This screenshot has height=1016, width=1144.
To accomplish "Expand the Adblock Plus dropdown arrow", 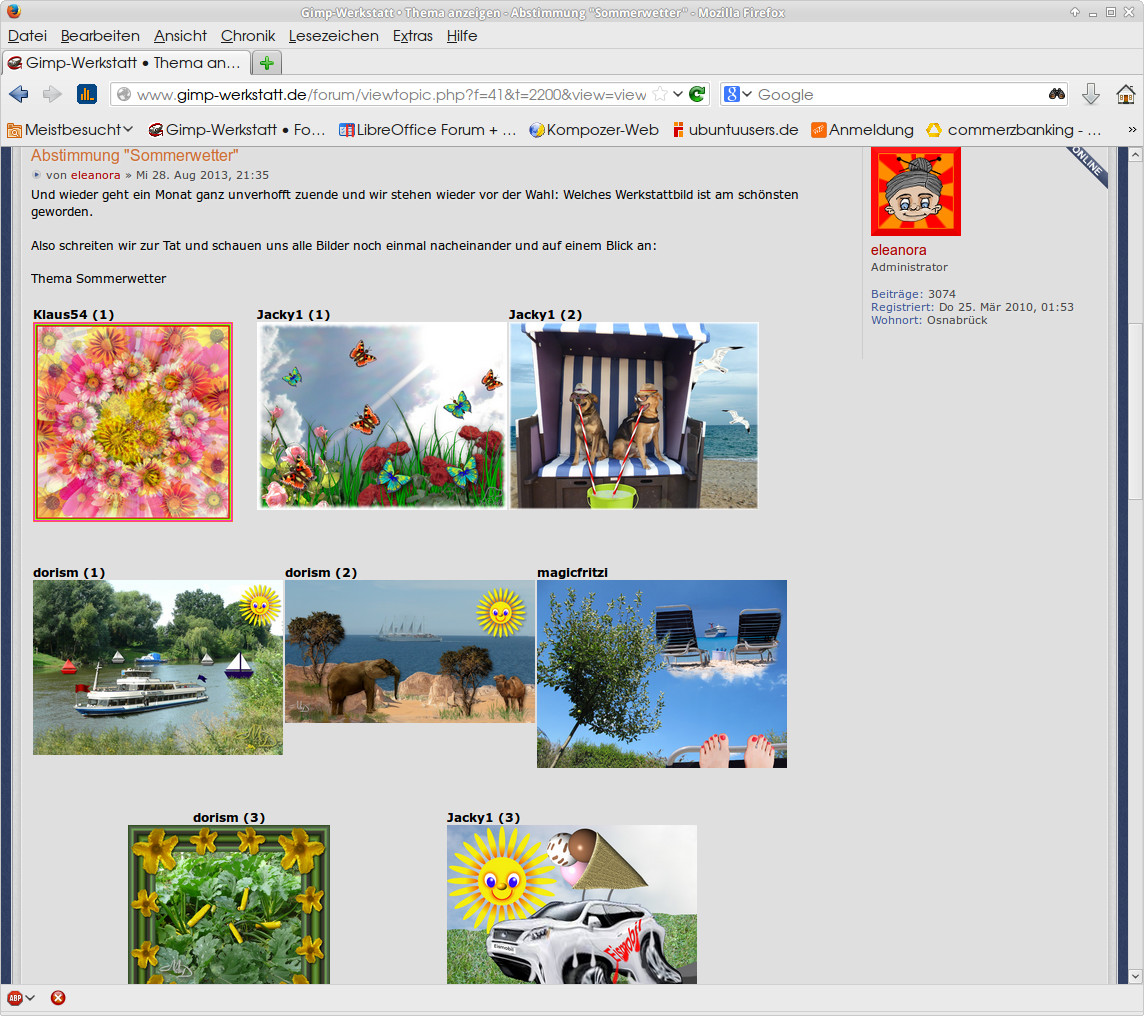I will [x=31, y=997].
